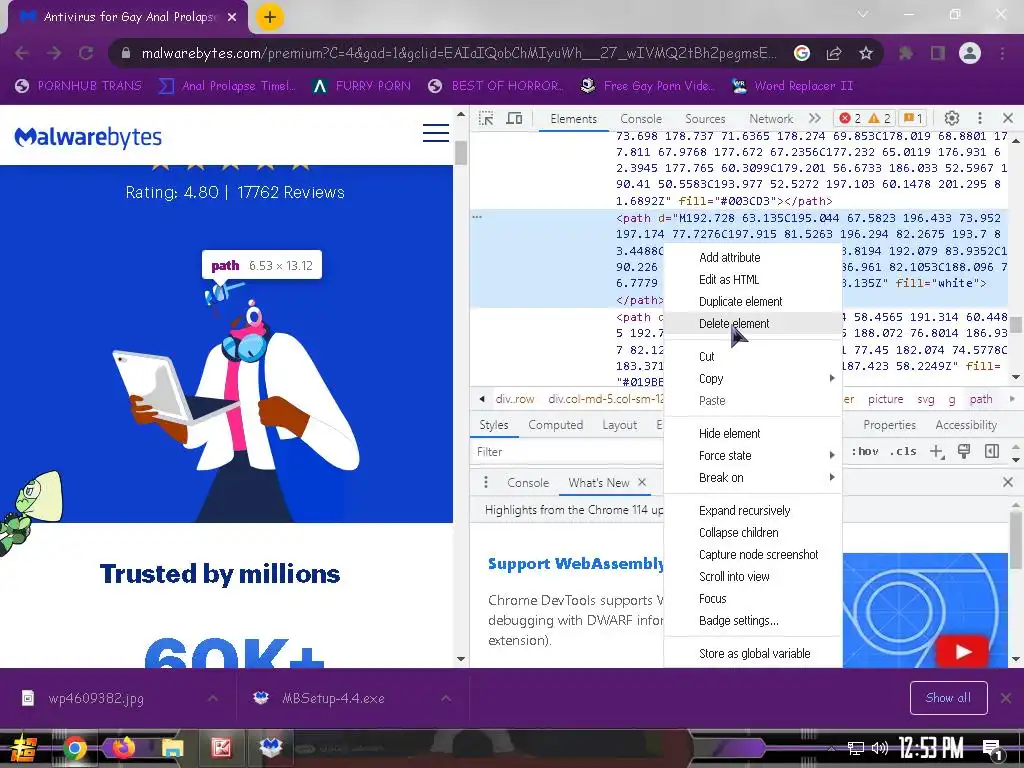Click svg in the breadcrumb trail

click(x=926, y=399)
